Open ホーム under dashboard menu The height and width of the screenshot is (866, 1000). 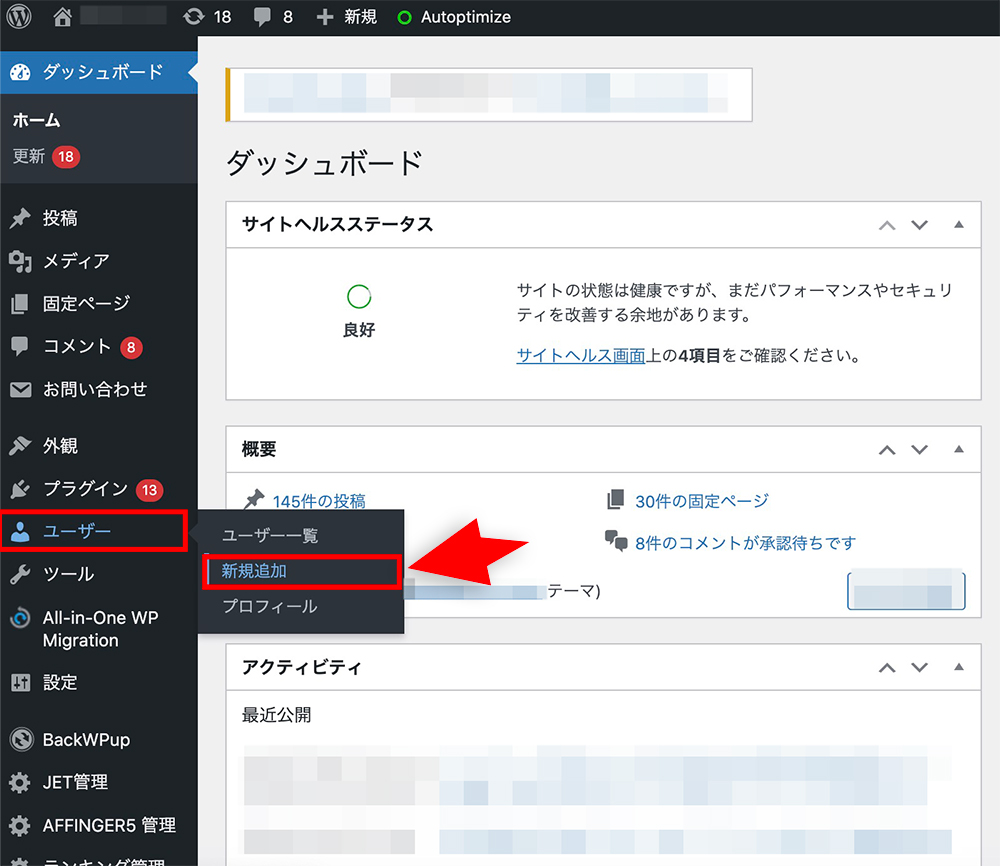(x=36, y=121)
